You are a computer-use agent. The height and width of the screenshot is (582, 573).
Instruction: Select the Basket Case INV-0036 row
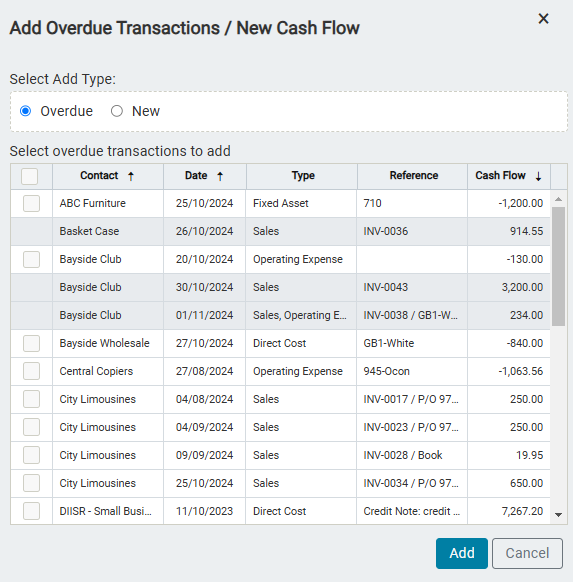pyautogui.click(x=280, y=231)
